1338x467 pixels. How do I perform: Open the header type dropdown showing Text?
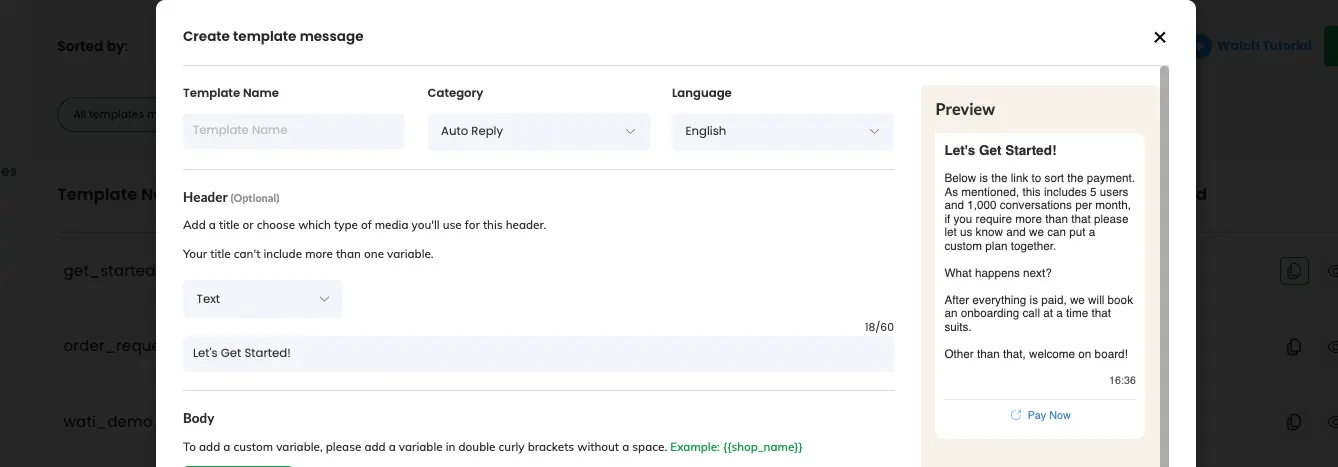[x=262, y=299]
